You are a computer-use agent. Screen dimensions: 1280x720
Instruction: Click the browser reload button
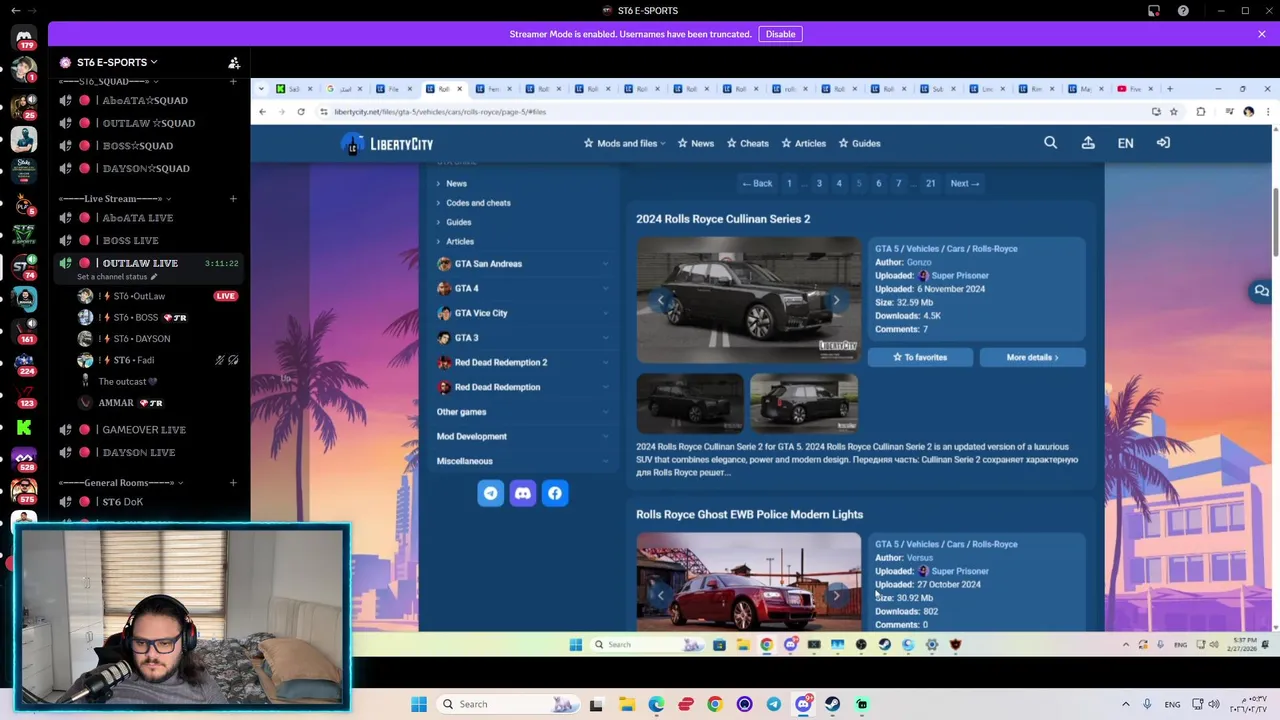[301, 112]
